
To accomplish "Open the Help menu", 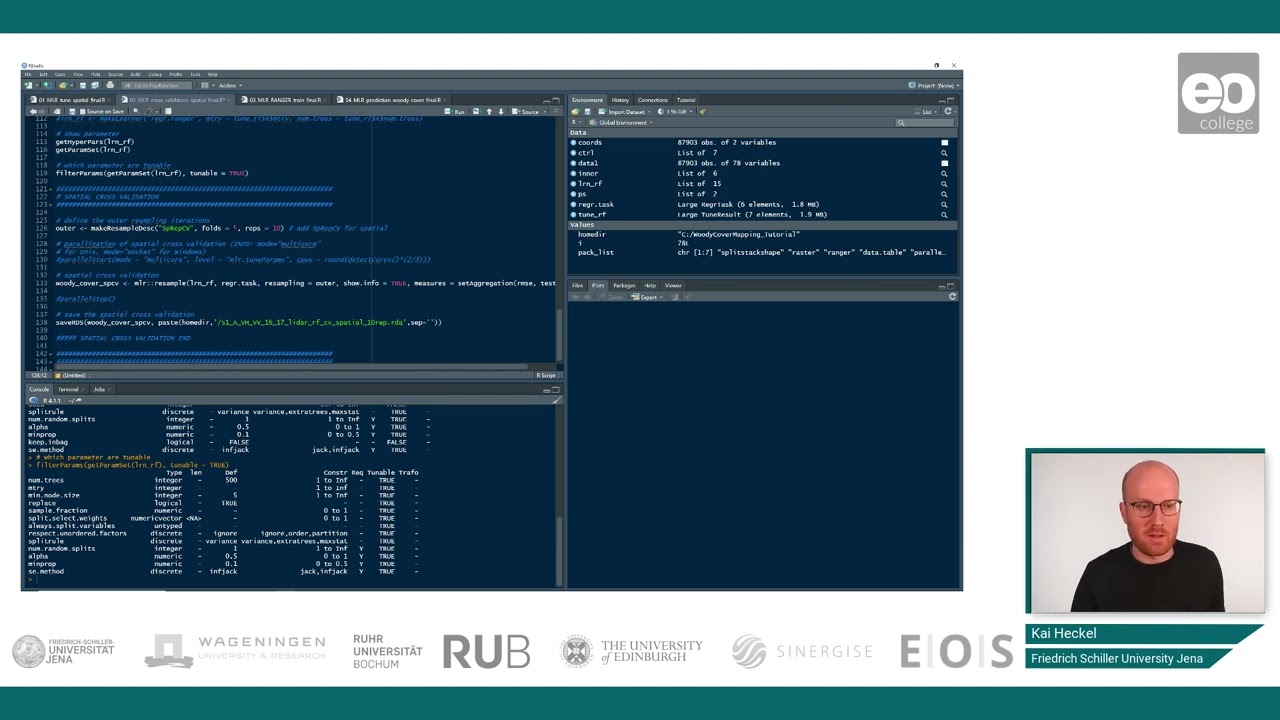I will [x=212, y=74].
